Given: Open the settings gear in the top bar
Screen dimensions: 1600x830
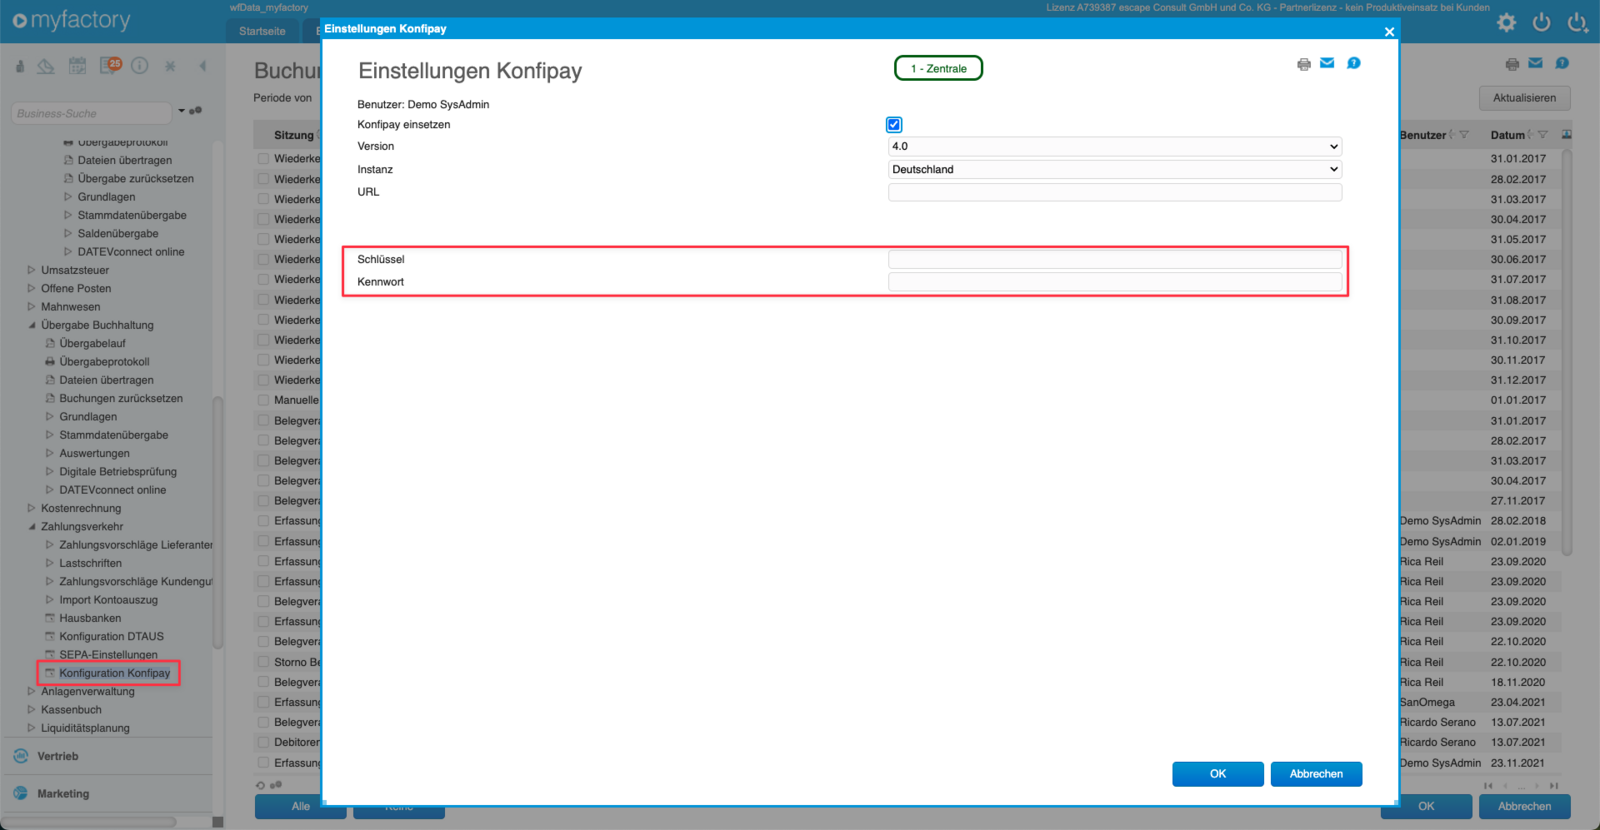Looking at the screenshot, I should click(1506, 22).
